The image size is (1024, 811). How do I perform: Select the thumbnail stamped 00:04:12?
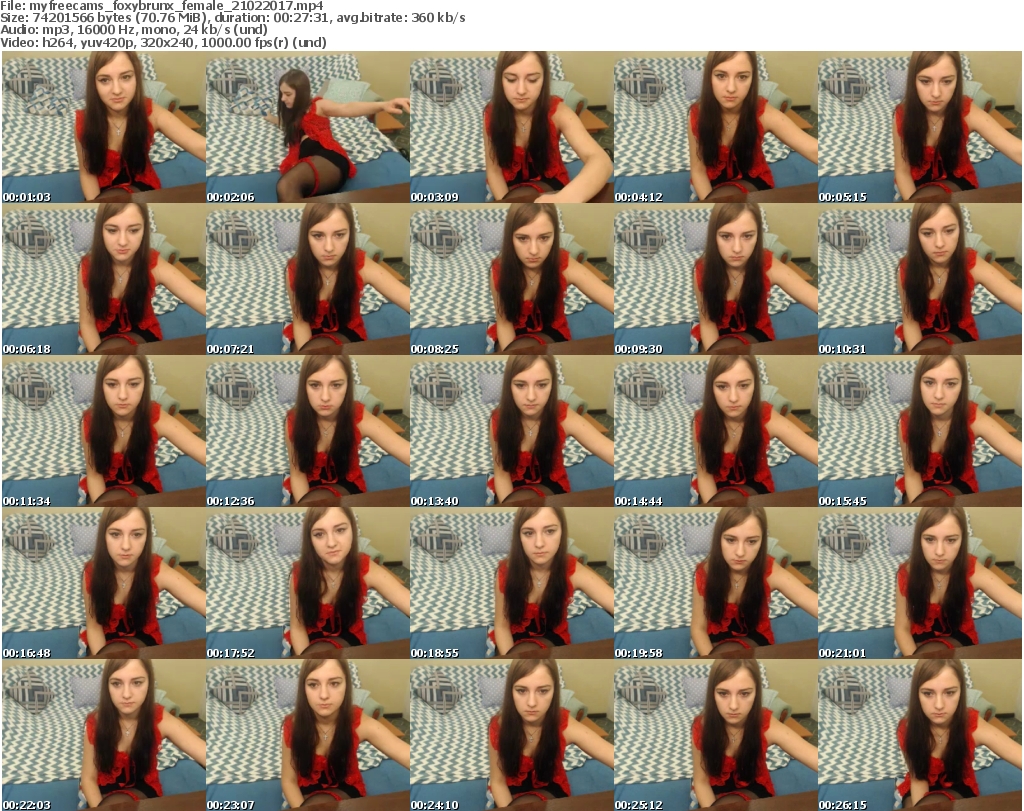coord(716,127)
